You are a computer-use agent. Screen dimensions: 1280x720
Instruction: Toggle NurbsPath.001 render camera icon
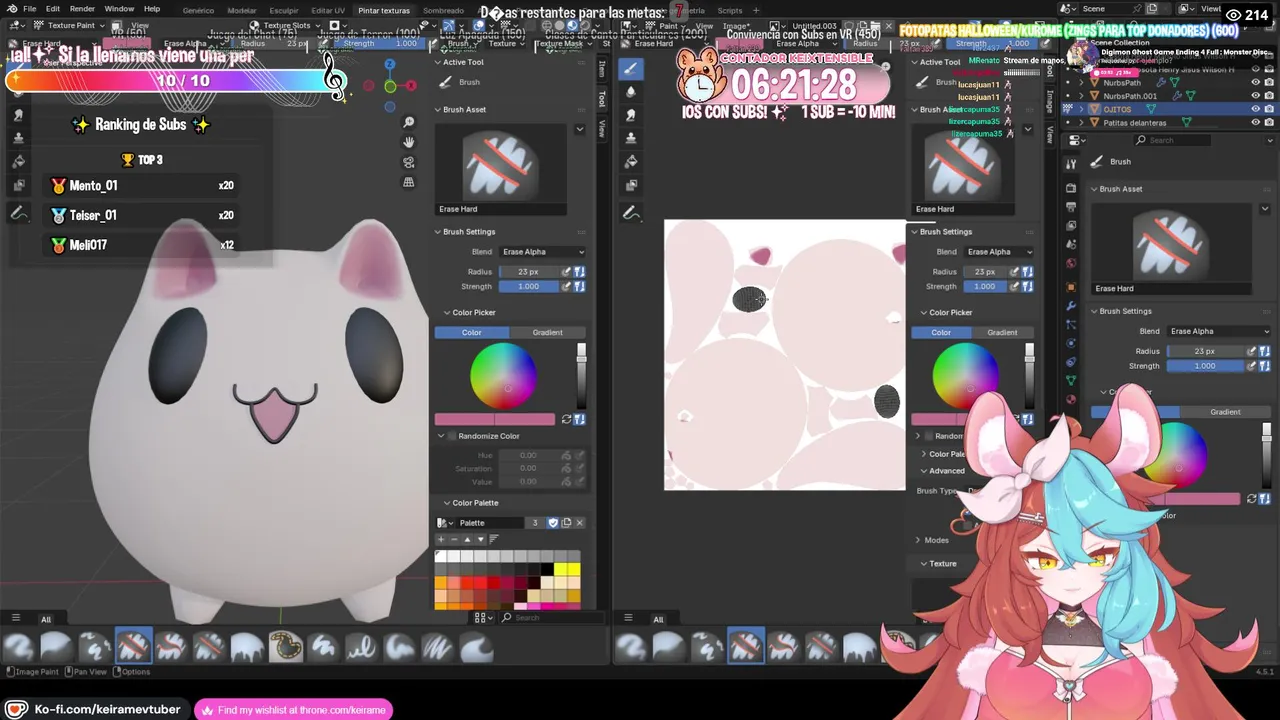tap(1269, 96)
